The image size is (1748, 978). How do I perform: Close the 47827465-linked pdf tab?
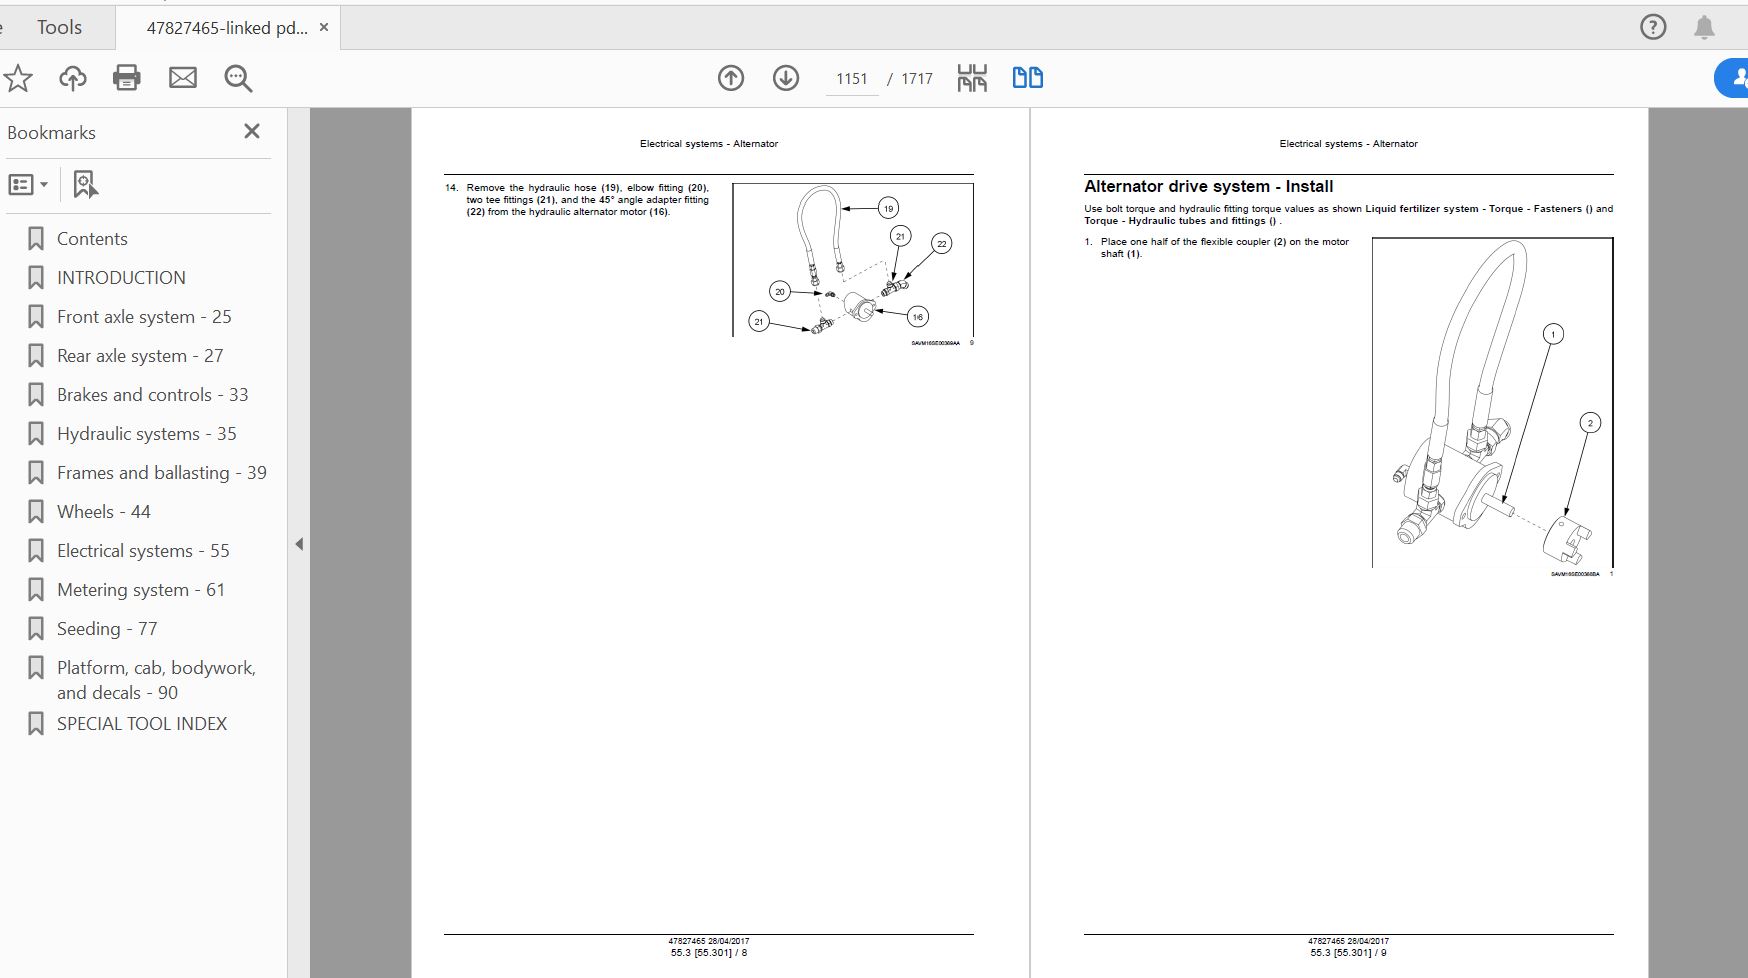324,27
